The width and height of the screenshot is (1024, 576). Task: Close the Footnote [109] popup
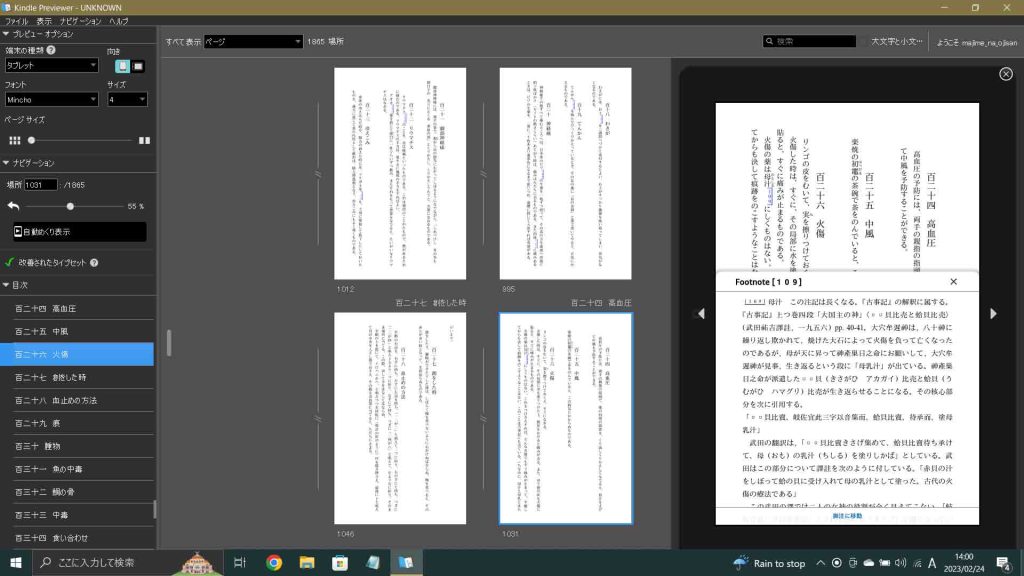tap(953, 281)
